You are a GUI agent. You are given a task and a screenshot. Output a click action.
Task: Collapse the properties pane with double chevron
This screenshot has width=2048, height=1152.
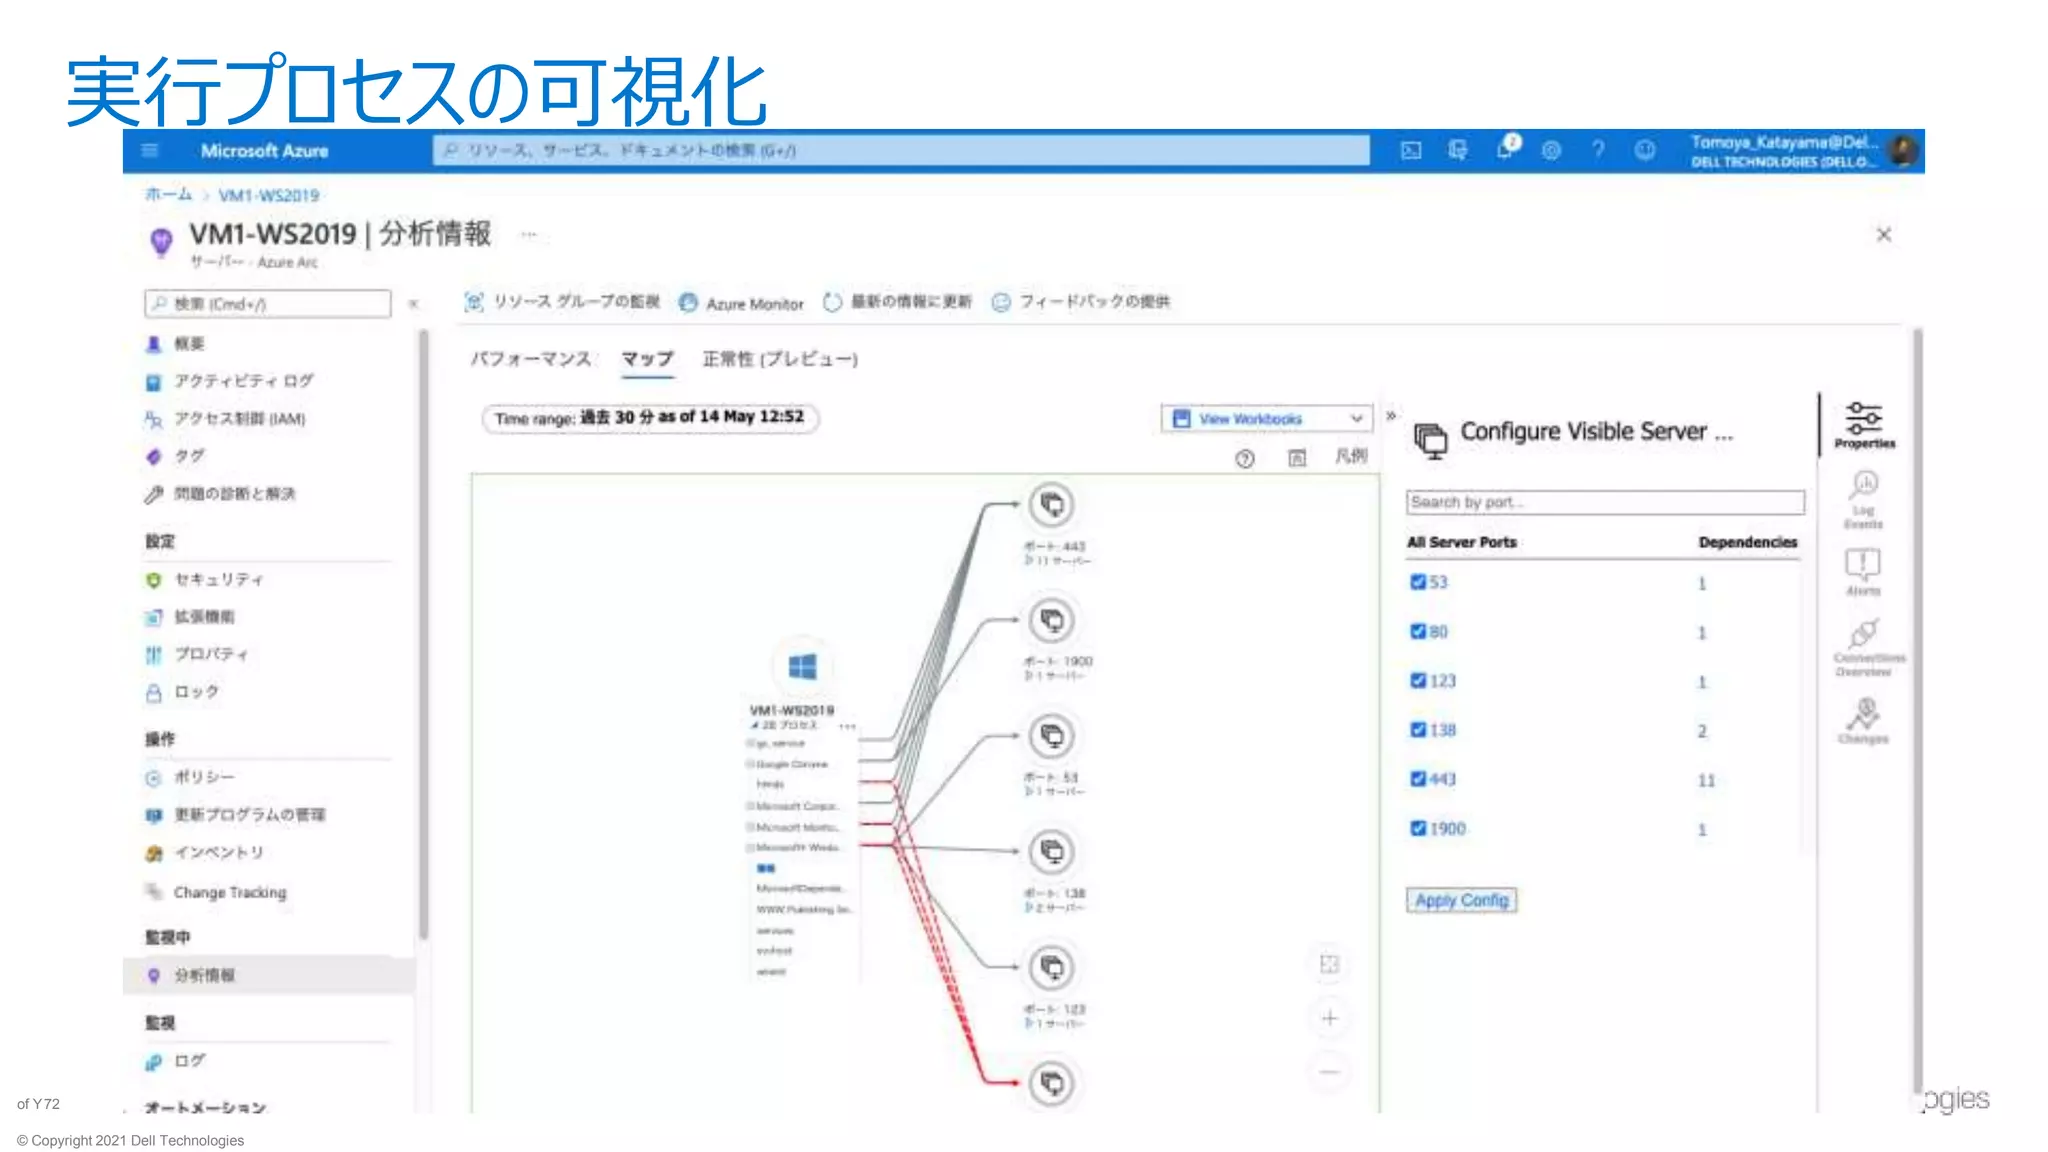point(1391,415)
